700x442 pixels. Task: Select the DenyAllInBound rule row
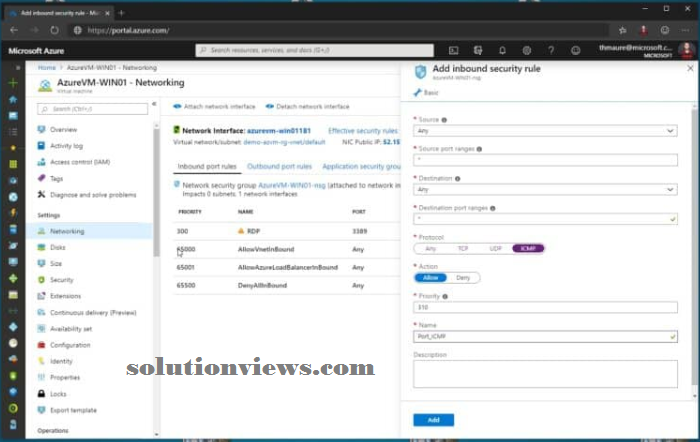click(287, 285)
